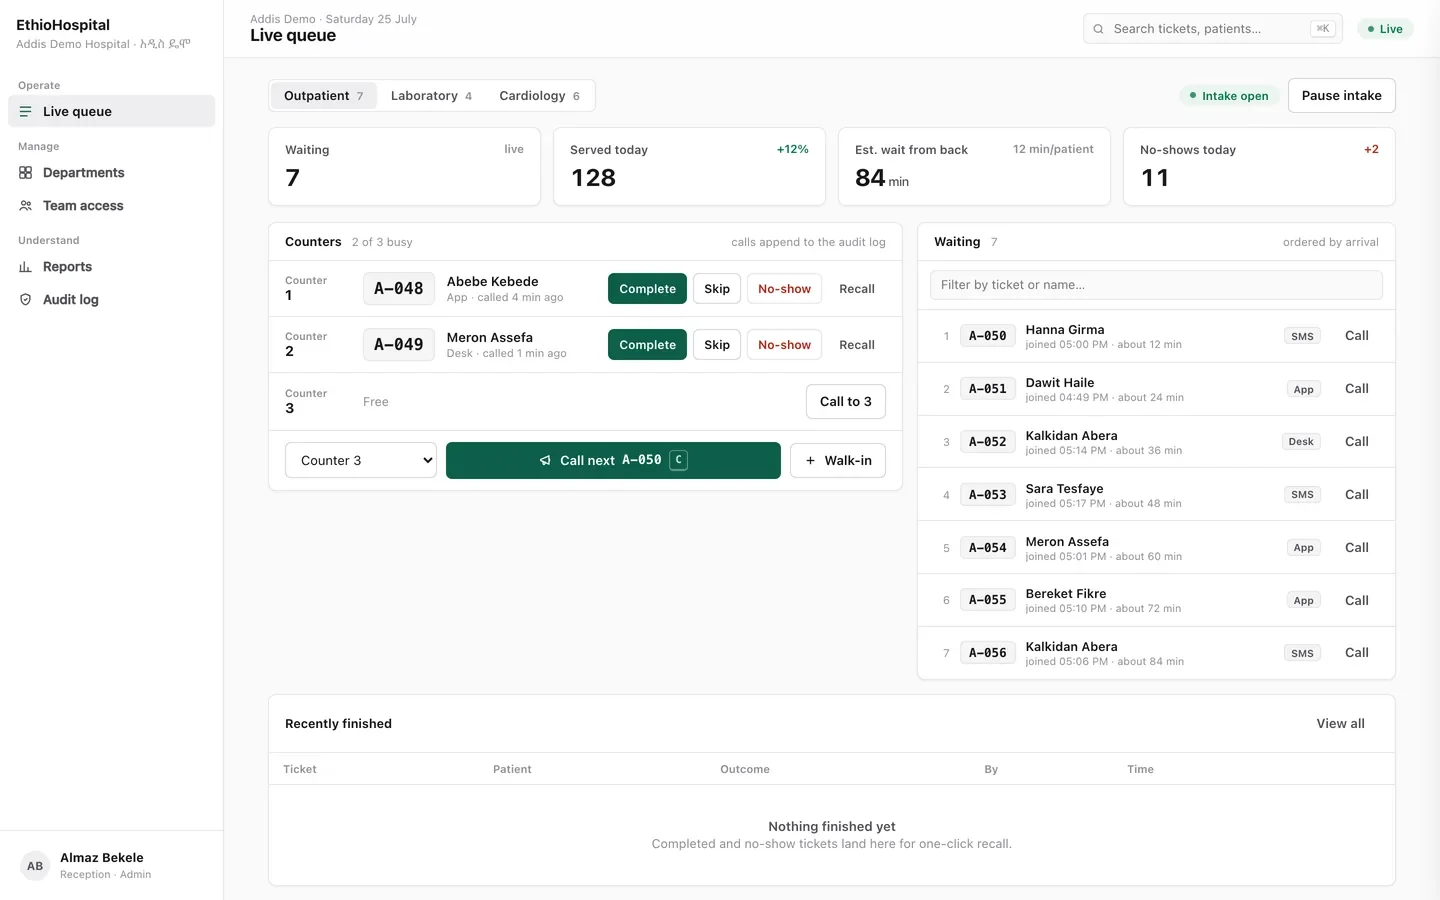Viewport: 1440px width, 900px height.
Task: Skip ticket A-049 Meron Assefa
Action: pyautogui.click(x=717, y=345)
